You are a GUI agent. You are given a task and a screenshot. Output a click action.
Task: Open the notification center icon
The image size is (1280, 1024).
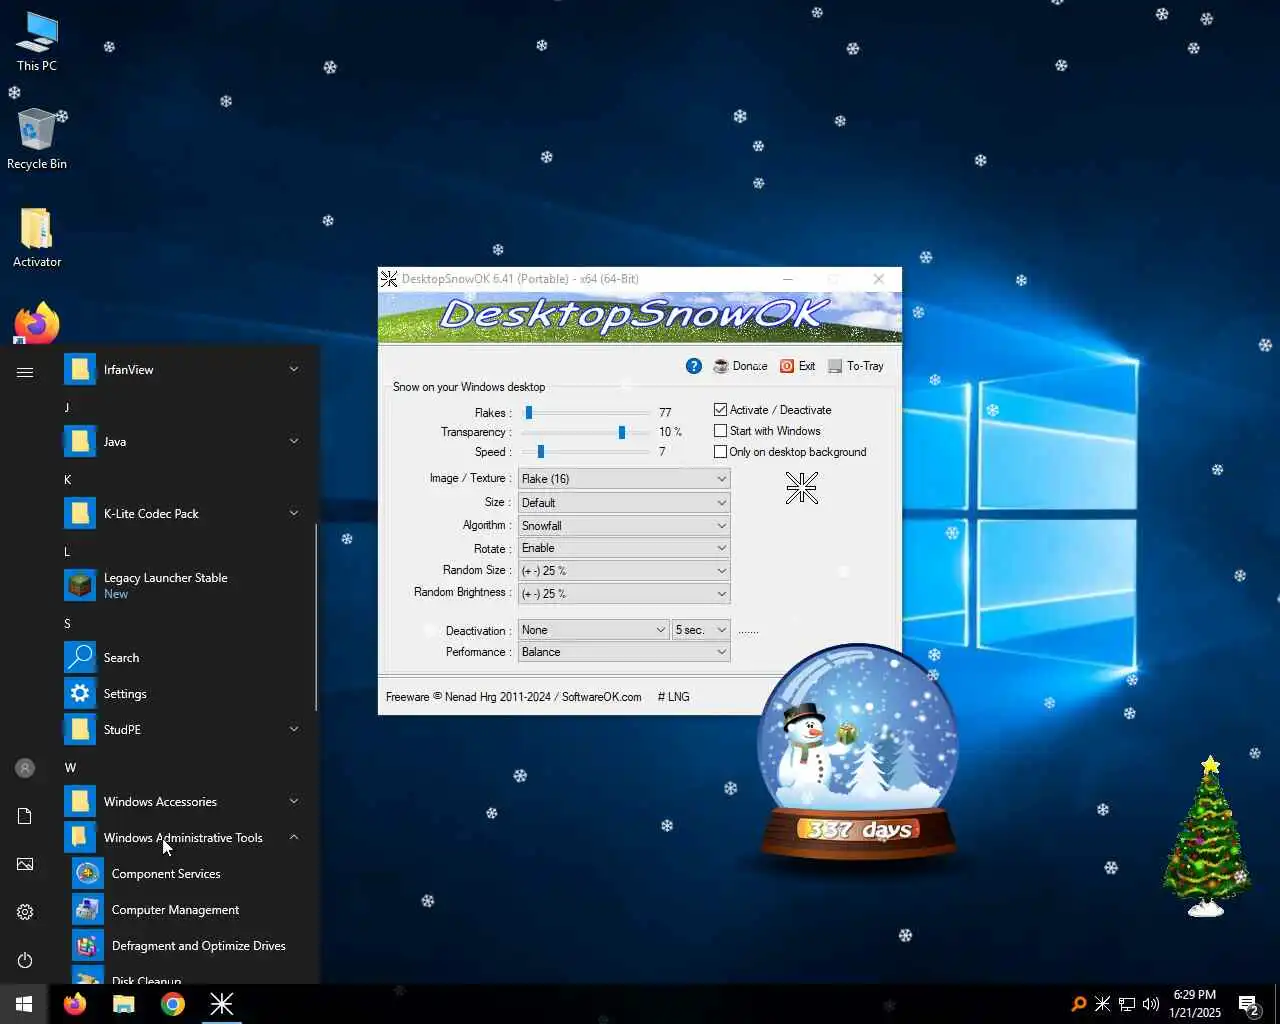point(1248,1004)
